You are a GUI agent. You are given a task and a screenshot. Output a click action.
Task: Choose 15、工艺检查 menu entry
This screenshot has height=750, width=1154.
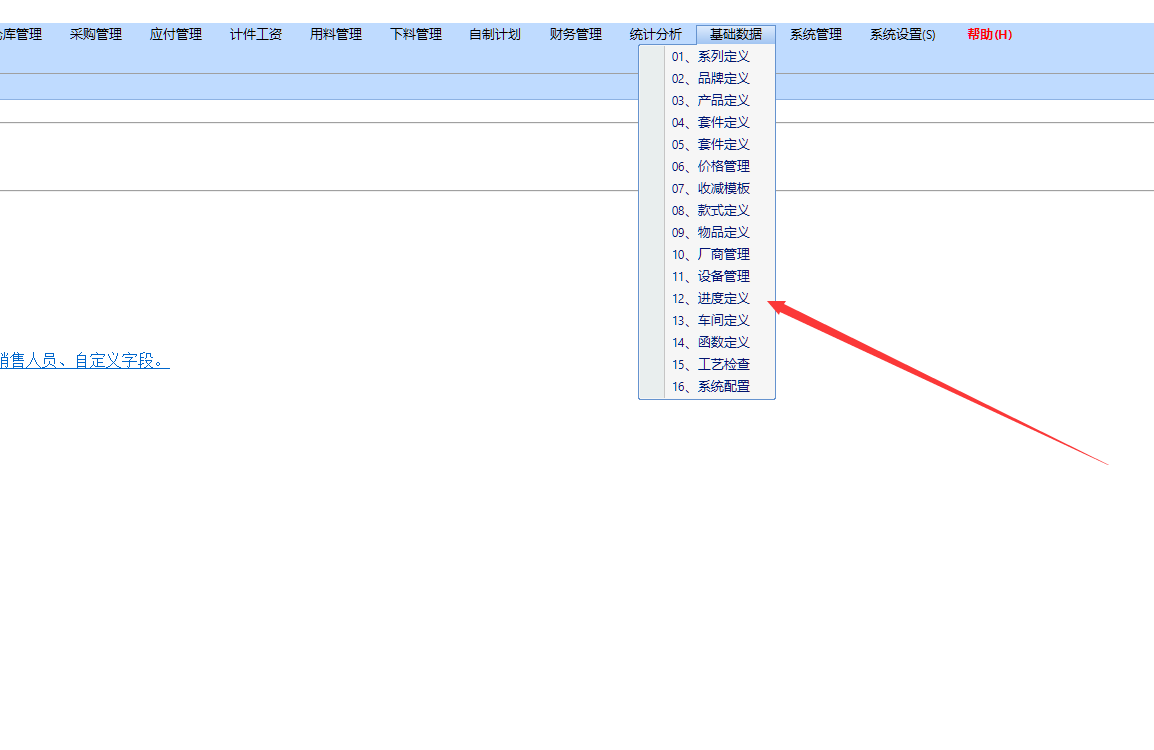pyautogui.click(x=710, y=364)
